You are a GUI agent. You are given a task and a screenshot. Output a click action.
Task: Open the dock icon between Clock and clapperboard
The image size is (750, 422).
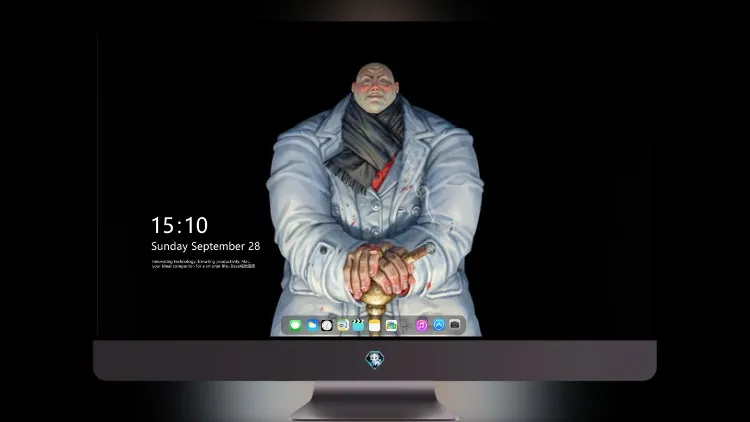click(x=342, y=325)
